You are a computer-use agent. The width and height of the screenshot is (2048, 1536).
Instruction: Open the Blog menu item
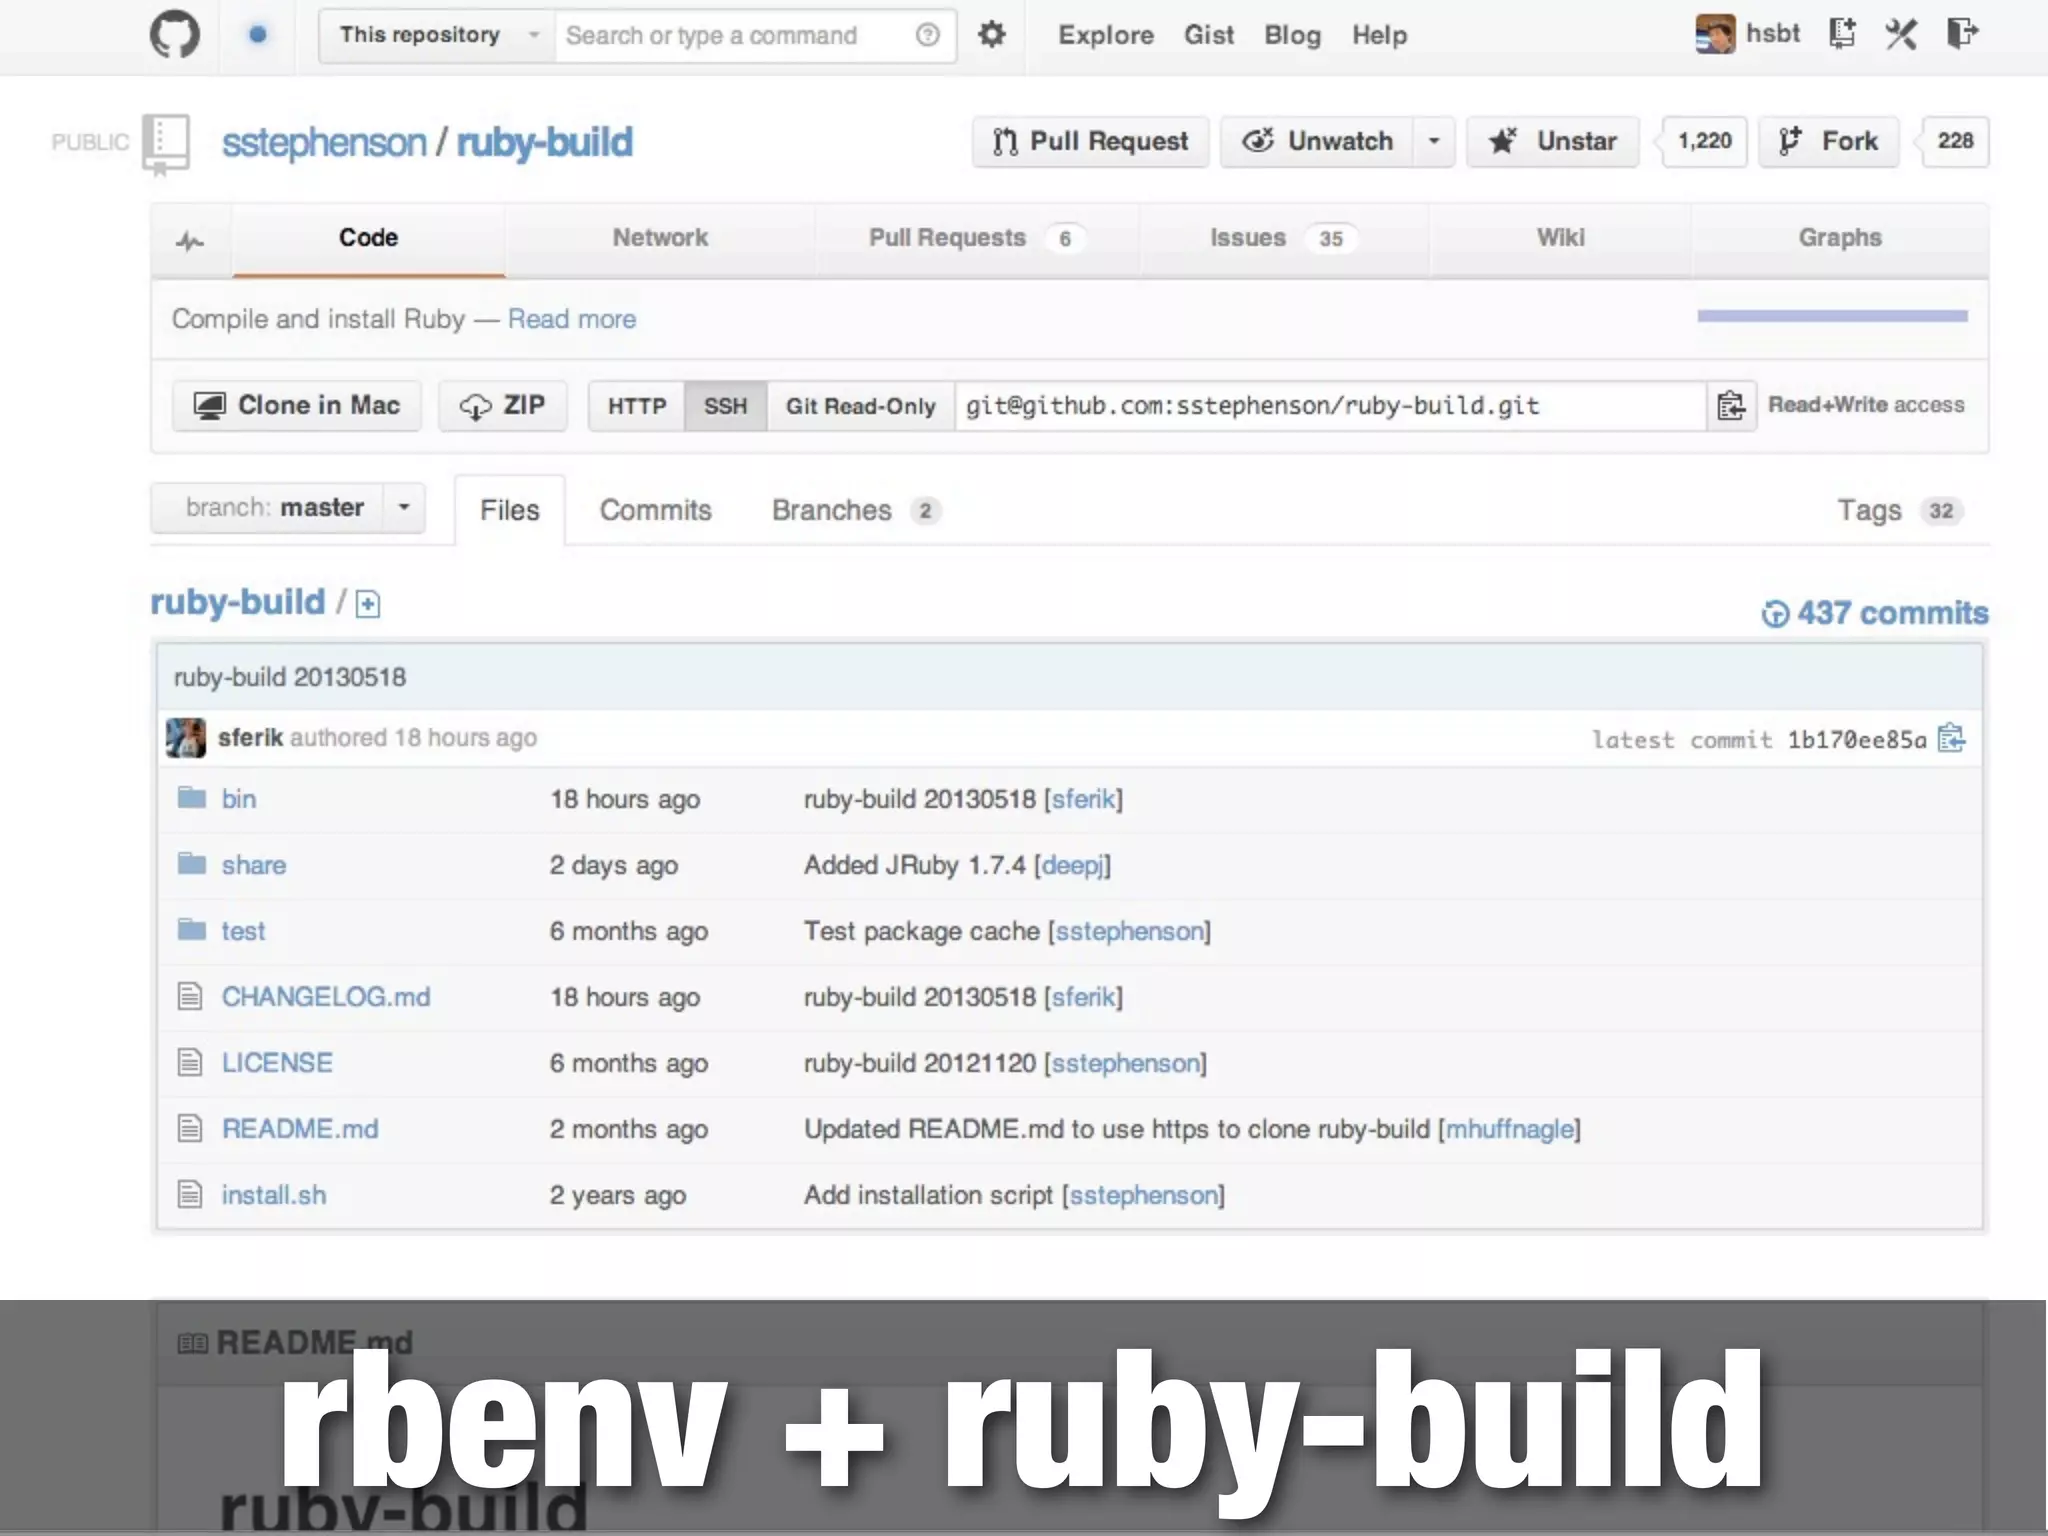(x=1292, y=35)
